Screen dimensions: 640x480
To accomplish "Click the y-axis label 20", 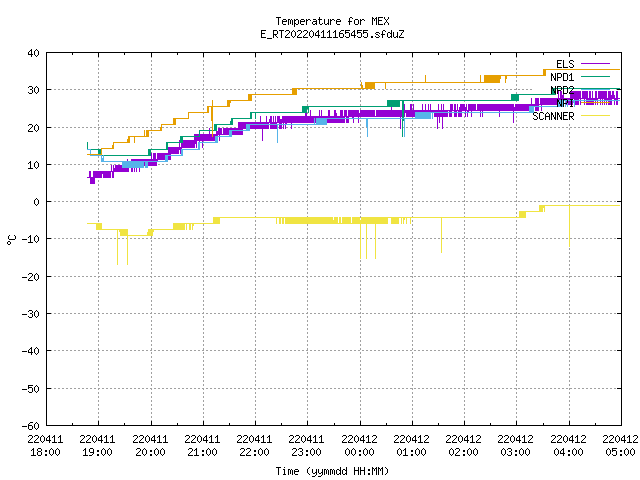I will coord(33,128).
